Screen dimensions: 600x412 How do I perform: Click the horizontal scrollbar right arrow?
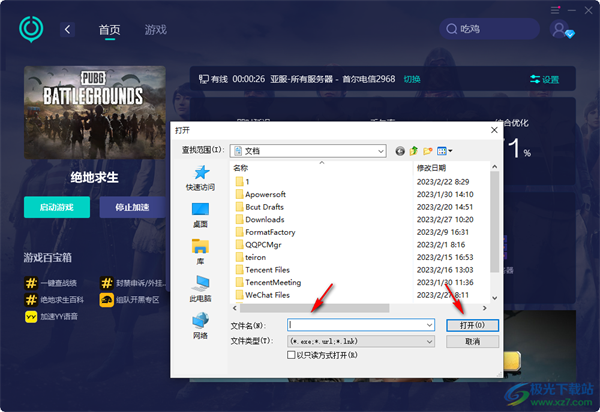pyautogui.click(x=484, y=308)
